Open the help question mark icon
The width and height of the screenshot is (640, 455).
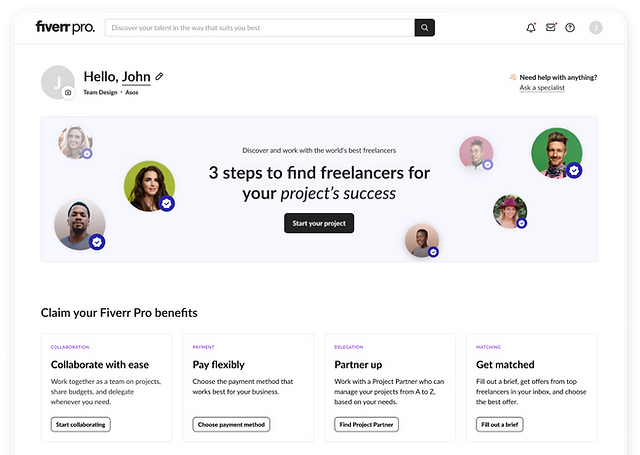[x=570, y=27]
